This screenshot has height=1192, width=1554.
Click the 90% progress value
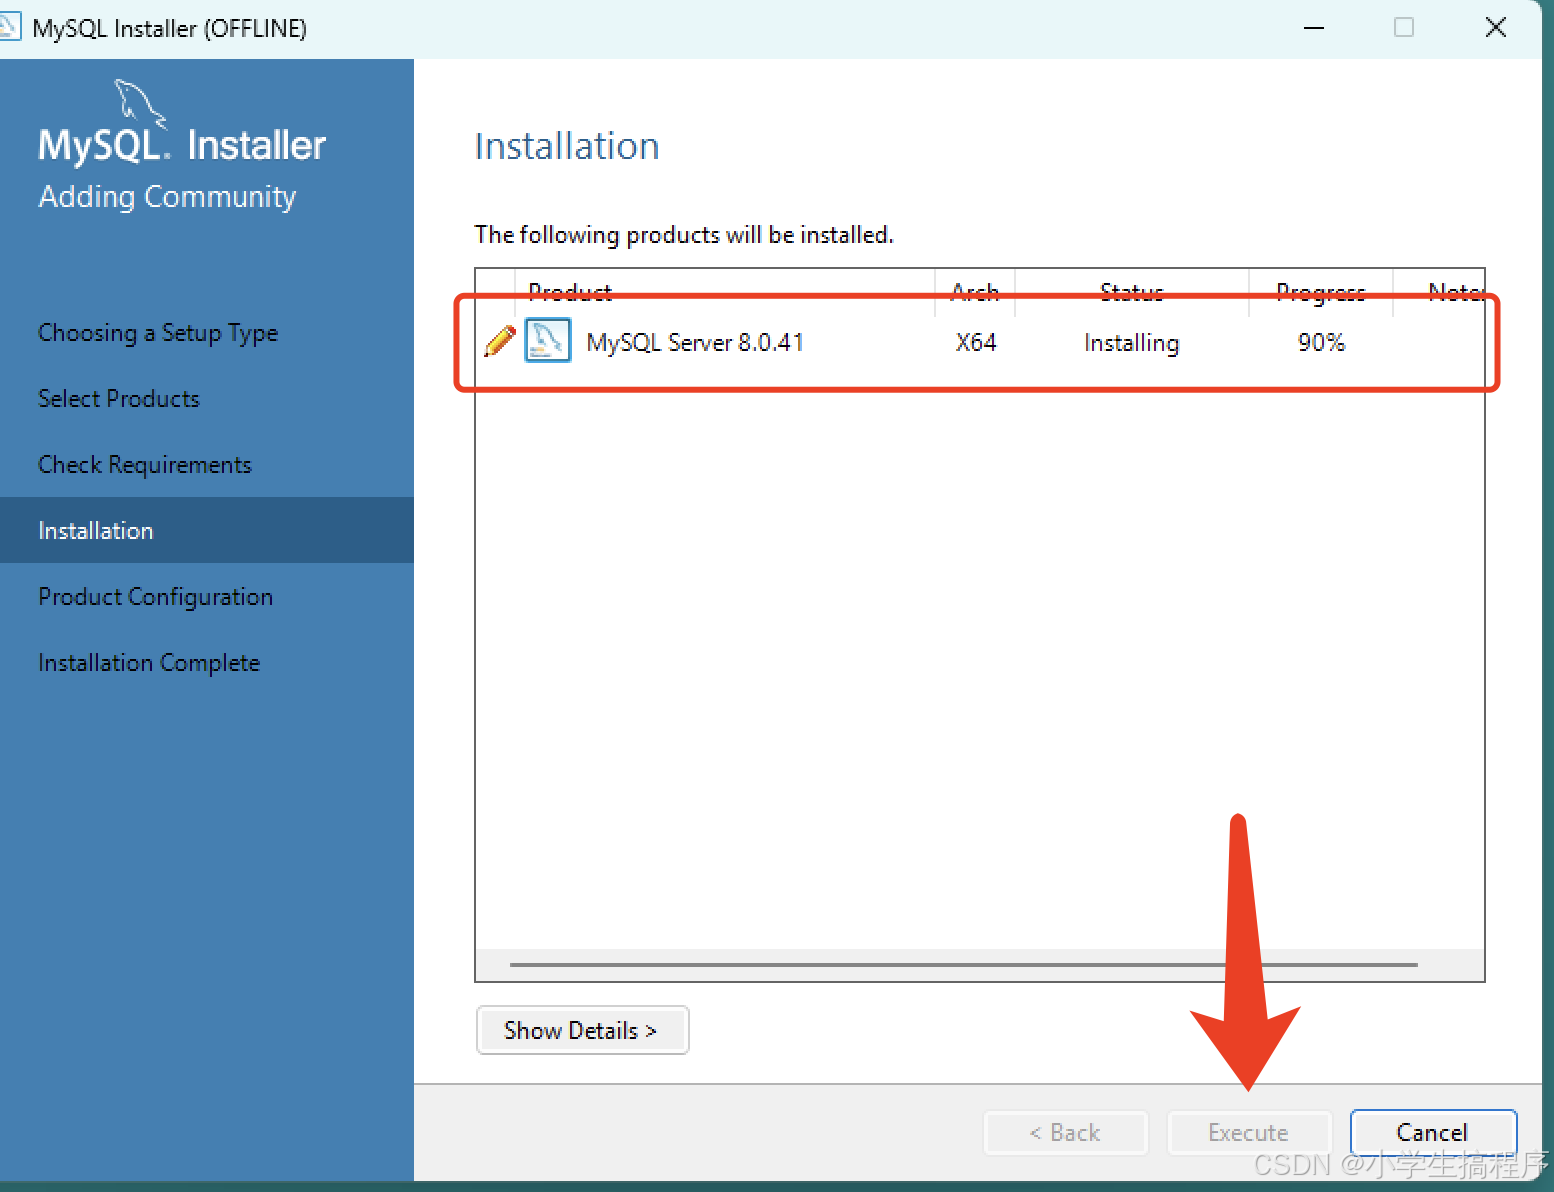coord(1321,343)
